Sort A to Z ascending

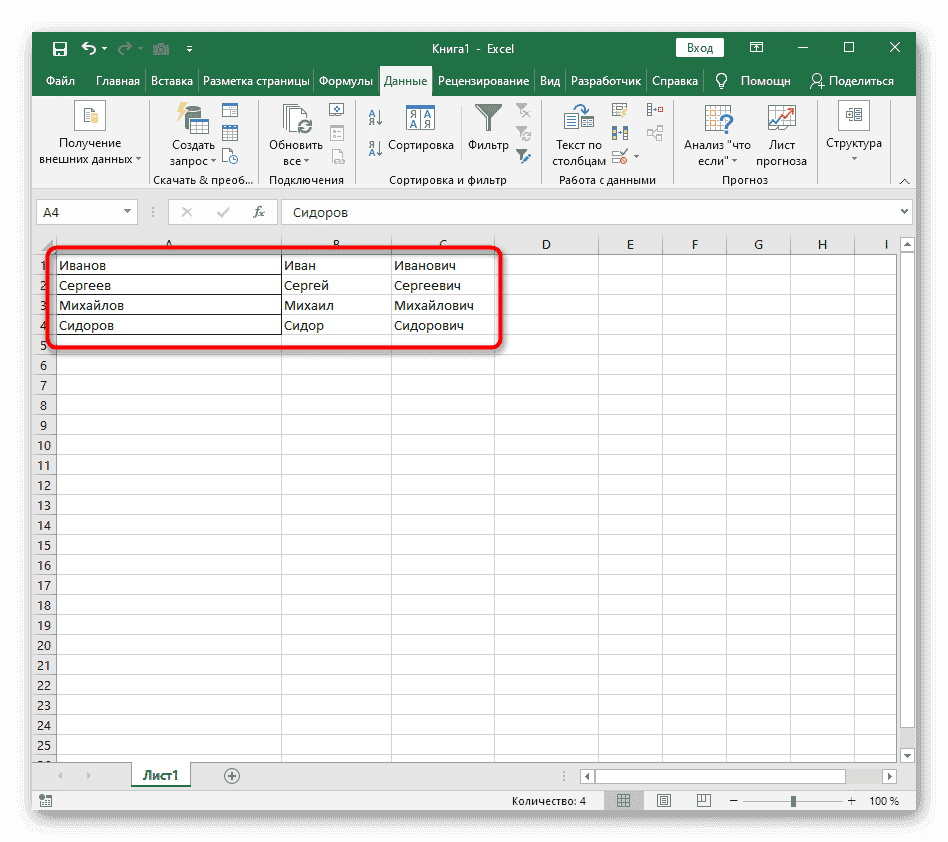click(376, 118)
